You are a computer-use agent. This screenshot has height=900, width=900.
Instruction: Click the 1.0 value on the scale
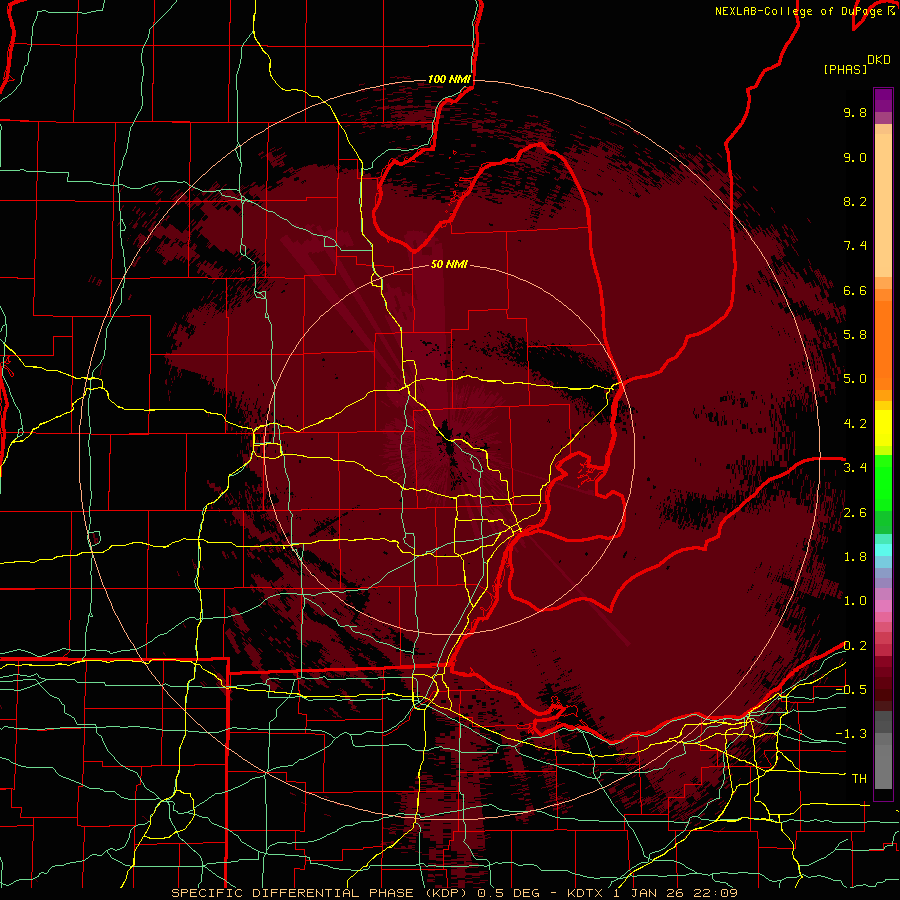(855, 601)
